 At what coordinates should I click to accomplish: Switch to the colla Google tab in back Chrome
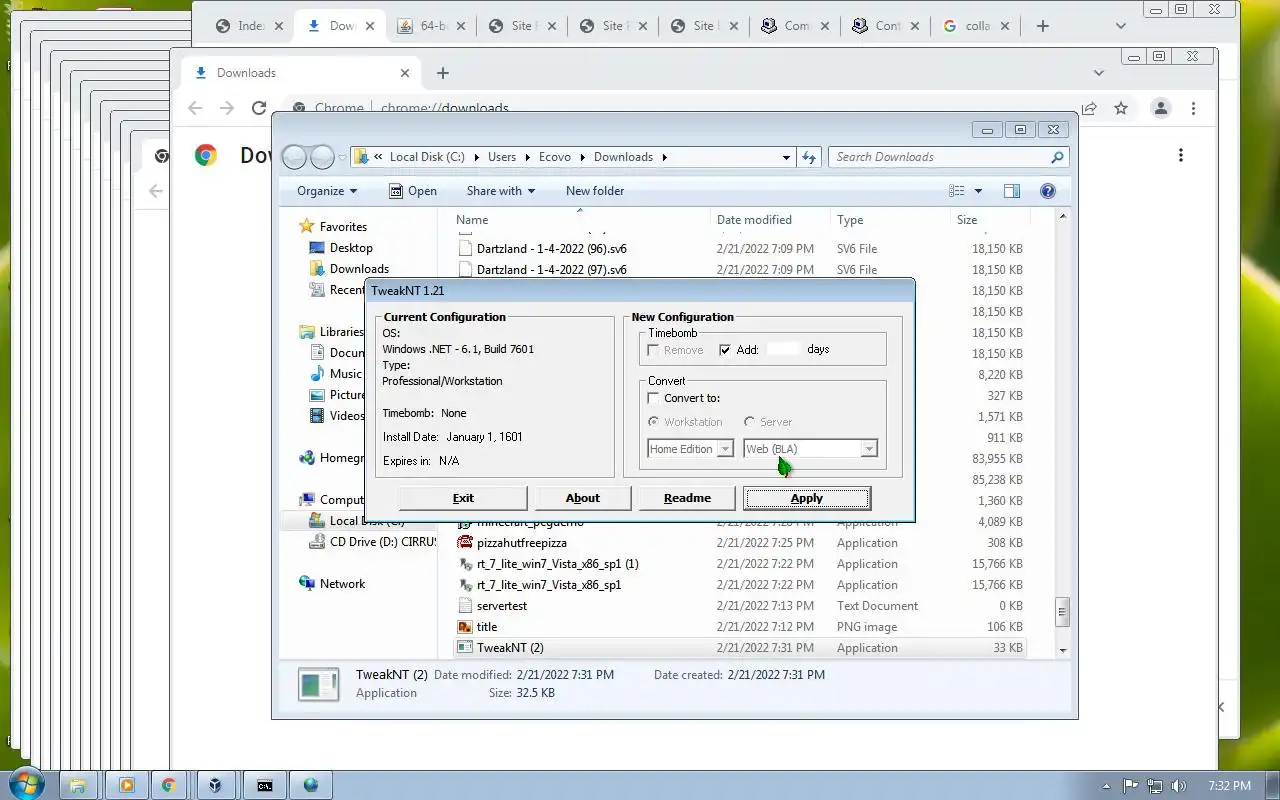point(975,26)
